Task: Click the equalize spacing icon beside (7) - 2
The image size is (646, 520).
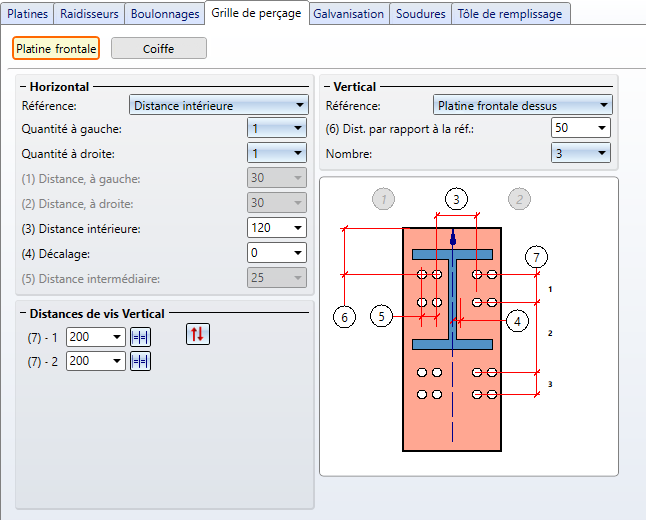Action: 140,361
